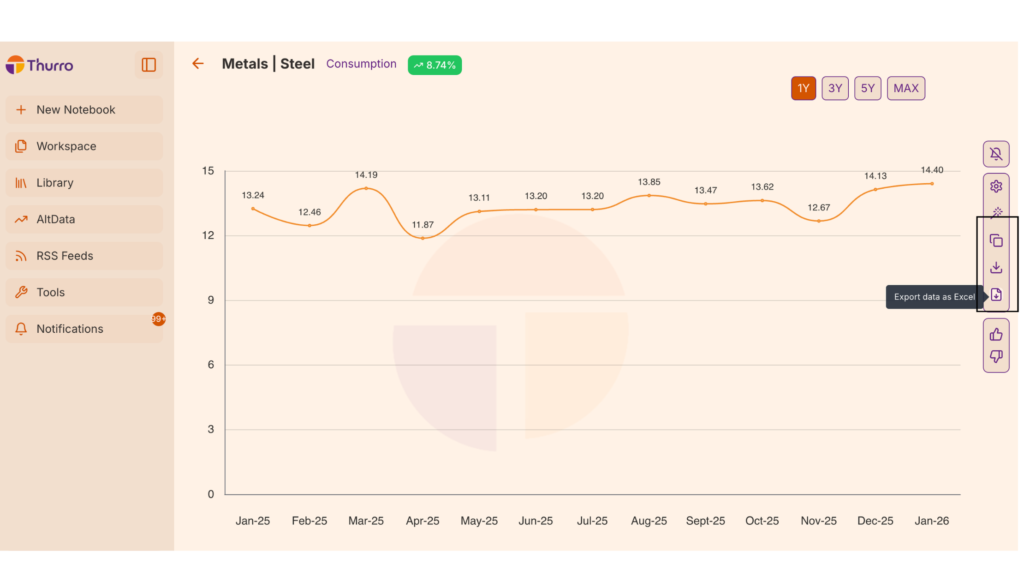This screenshot has height=576, width=1024.
Task: Click the copy chart icon
Action: click(x=996, y=241)
